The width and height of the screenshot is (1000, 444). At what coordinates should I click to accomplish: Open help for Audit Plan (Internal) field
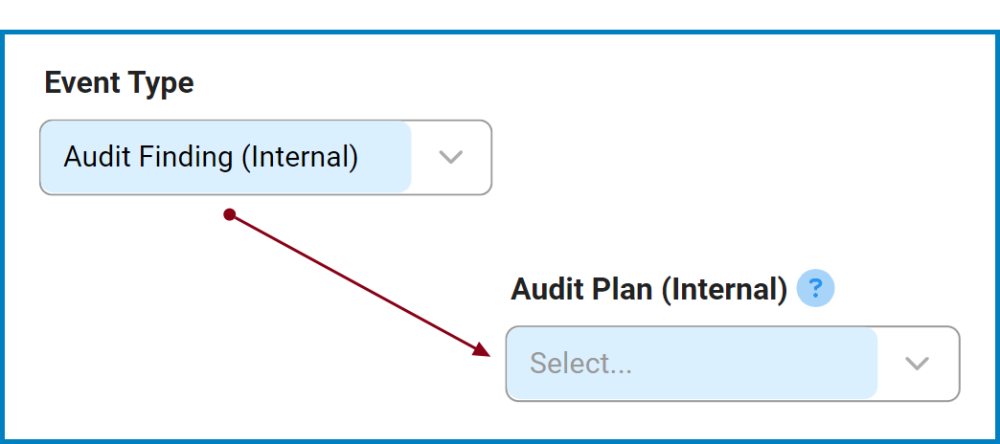click(x=816, y=290)
